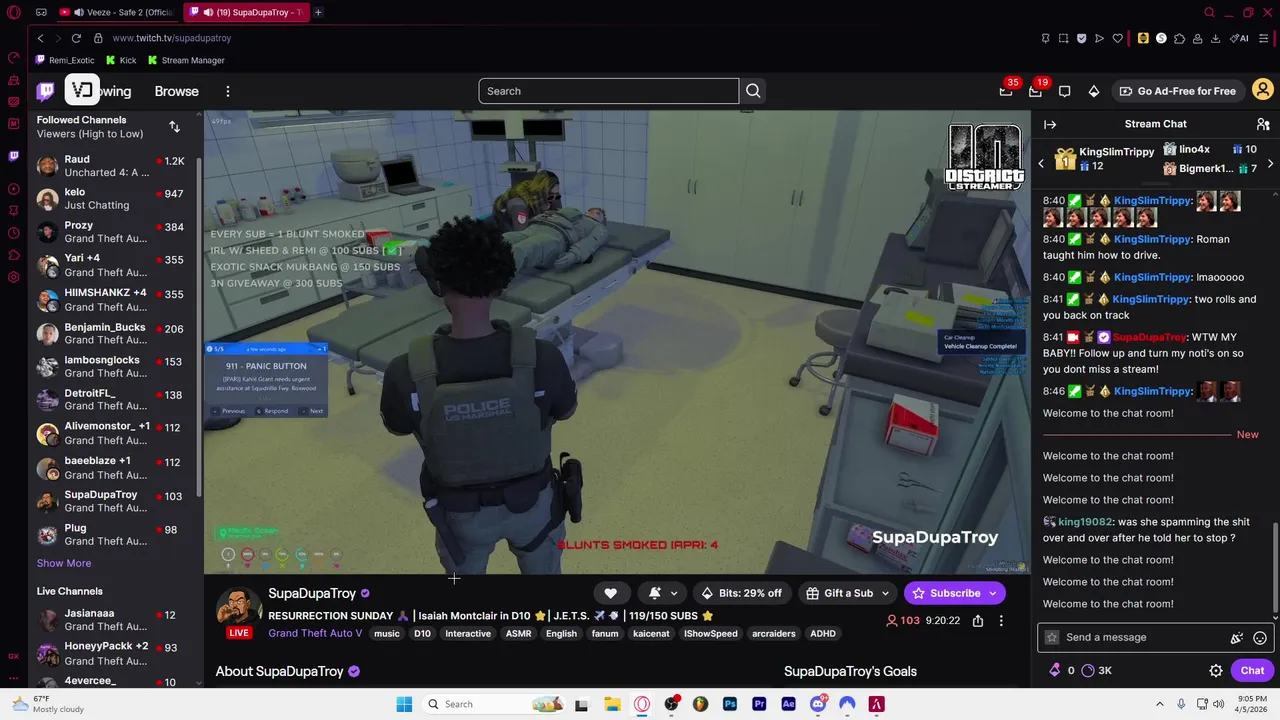This screenshot has height=720, width=1280.
Task: Open Premiere Pro from the taskbar
Action: pos(759,704)
